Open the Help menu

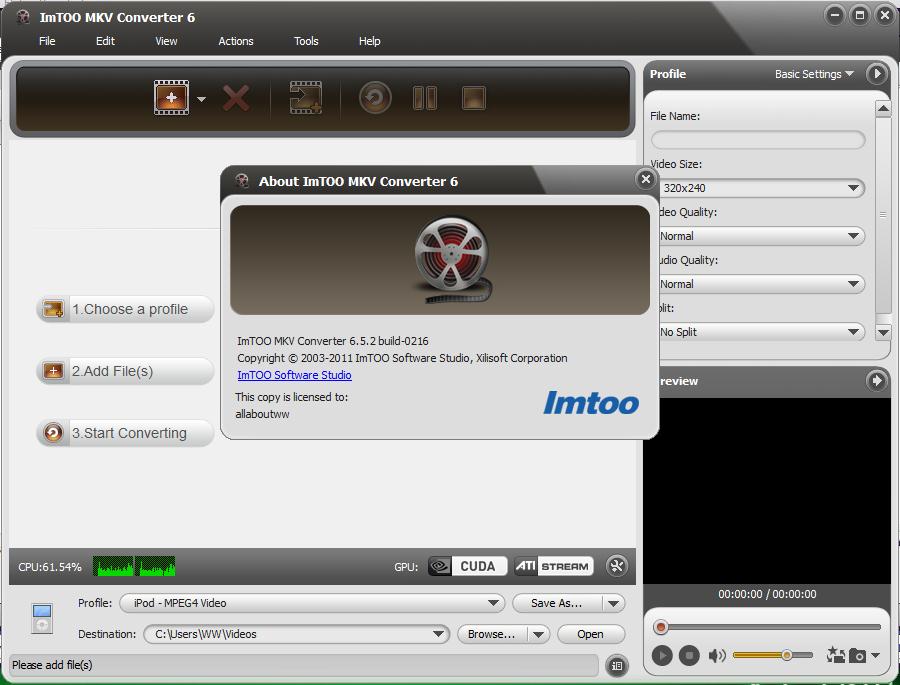[370, 41]
